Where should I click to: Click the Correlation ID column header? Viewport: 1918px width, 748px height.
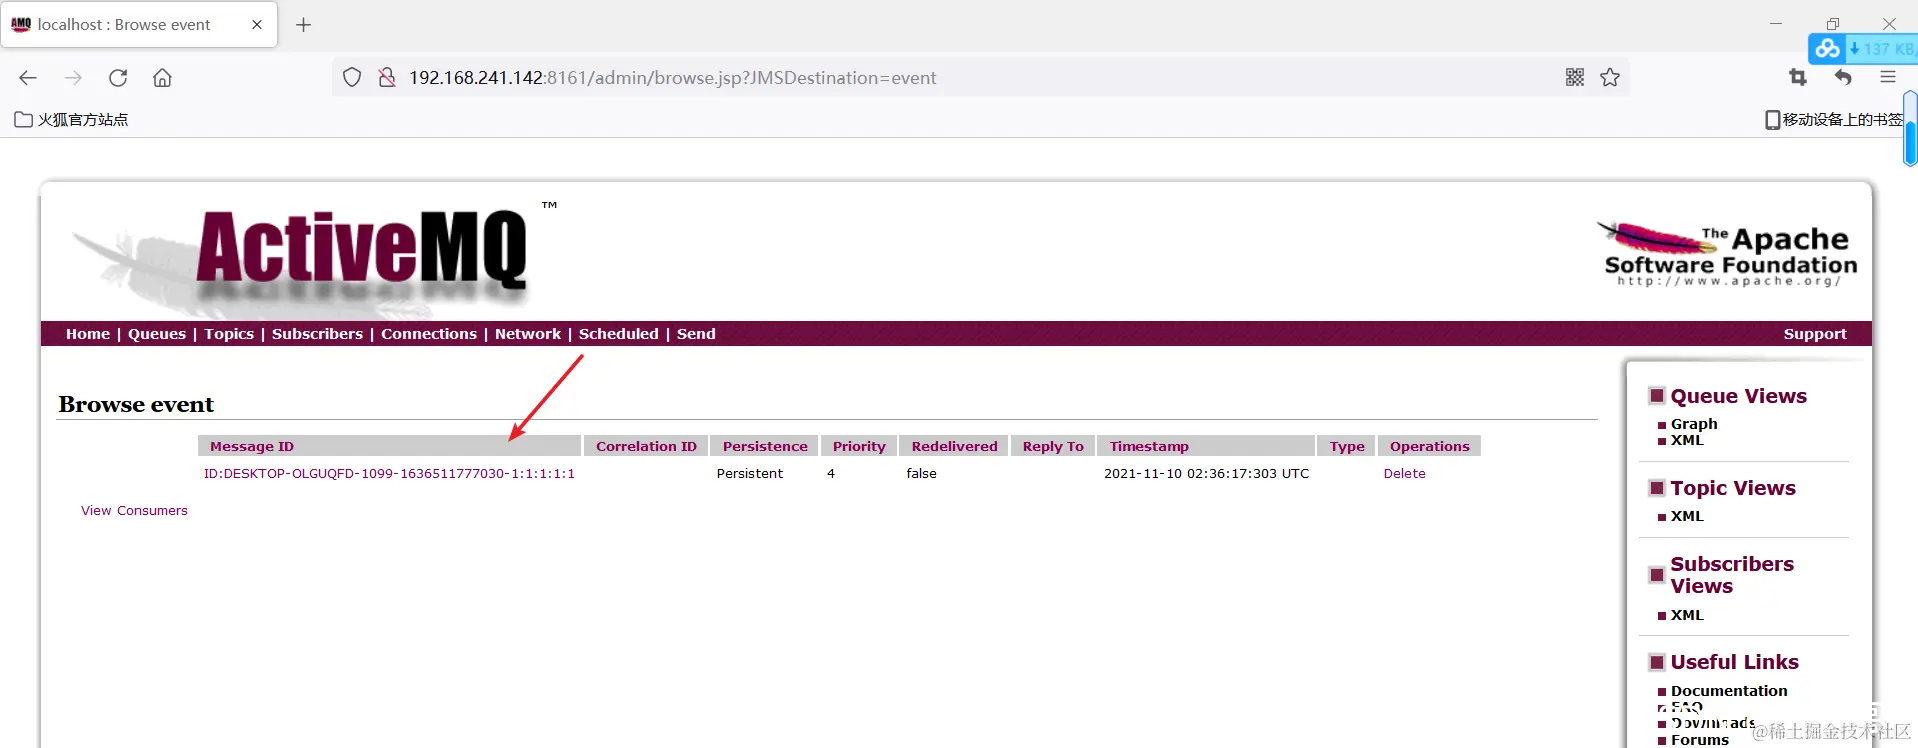coord(646,447)
